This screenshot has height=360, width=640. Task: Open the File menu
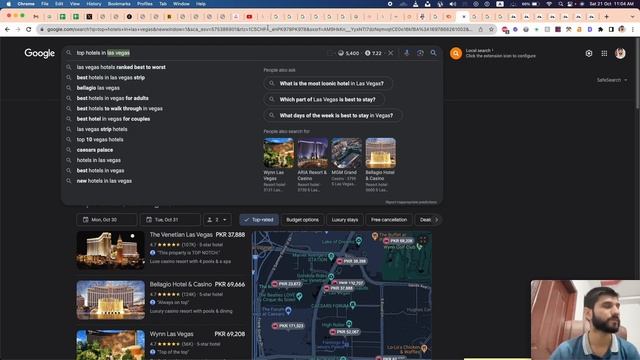click(x=45, y=4)
